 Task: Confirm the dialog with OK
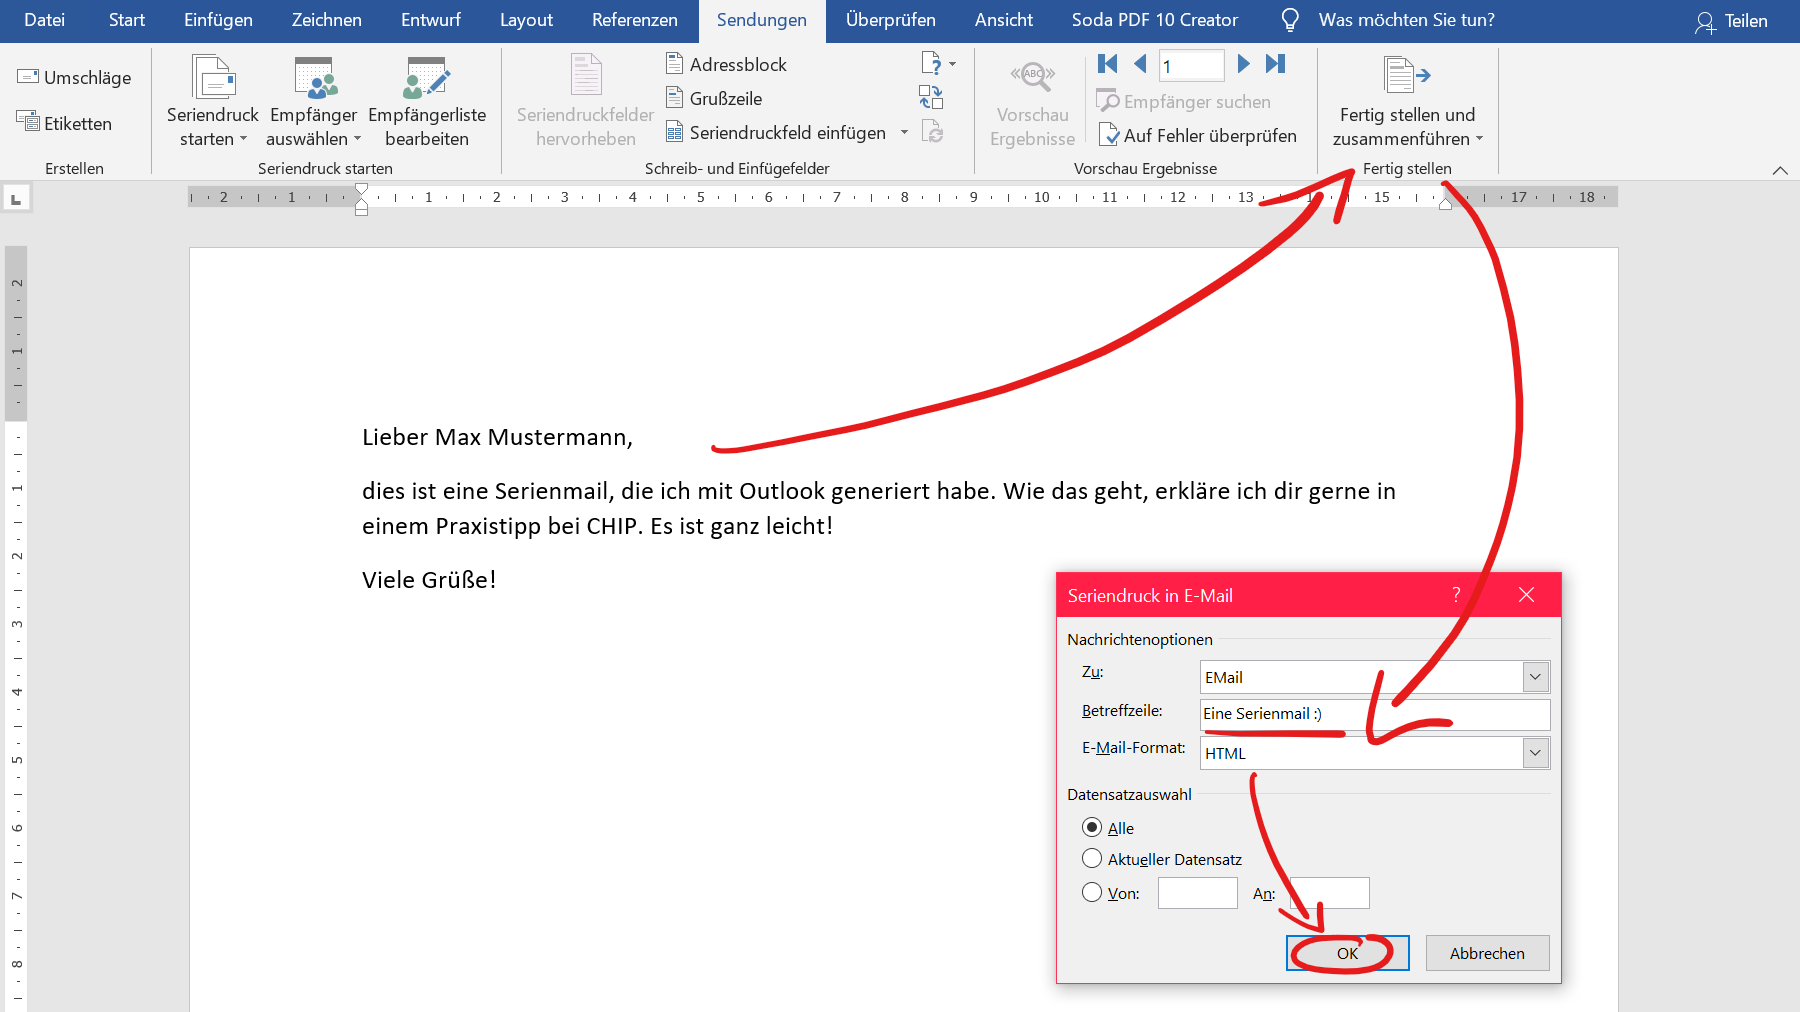1346,953
